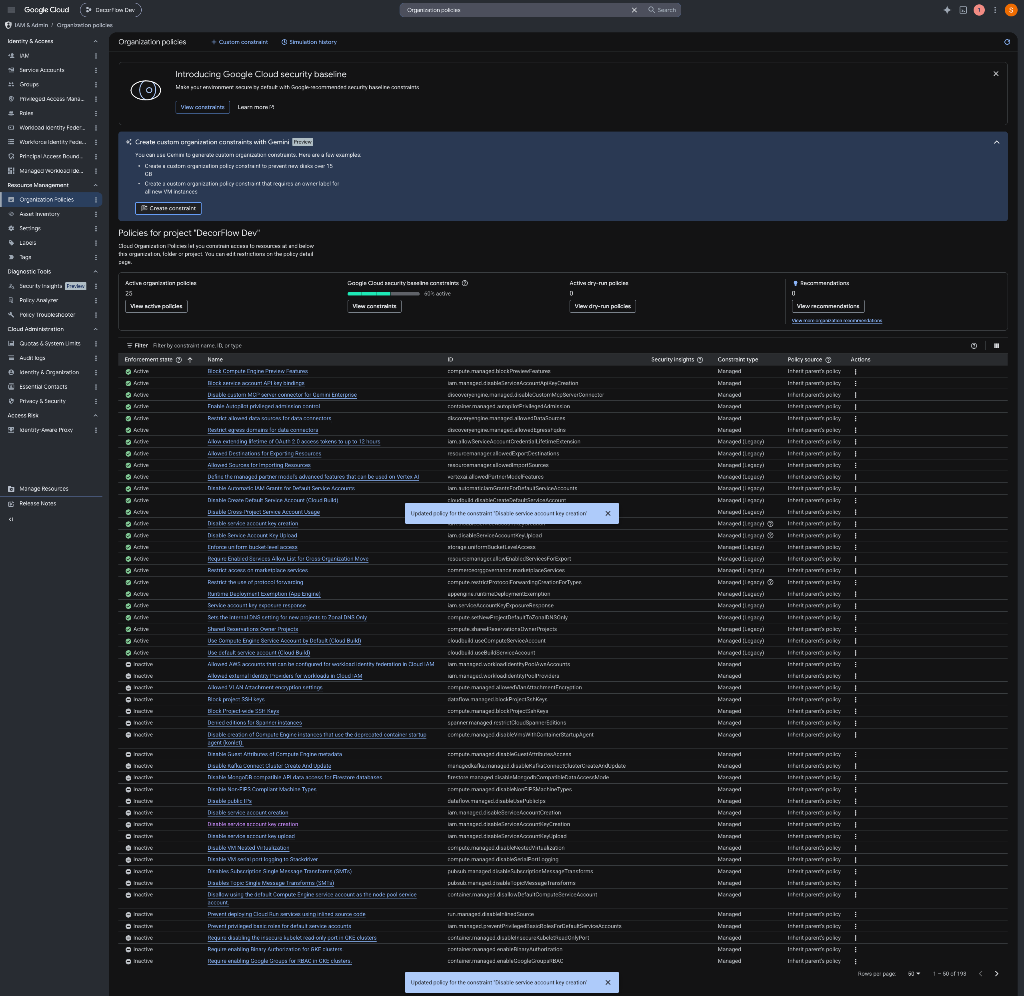Open more options for Roles sidebar item
The height and width of the screenshot is (996, 1024).
coord(96,113)
